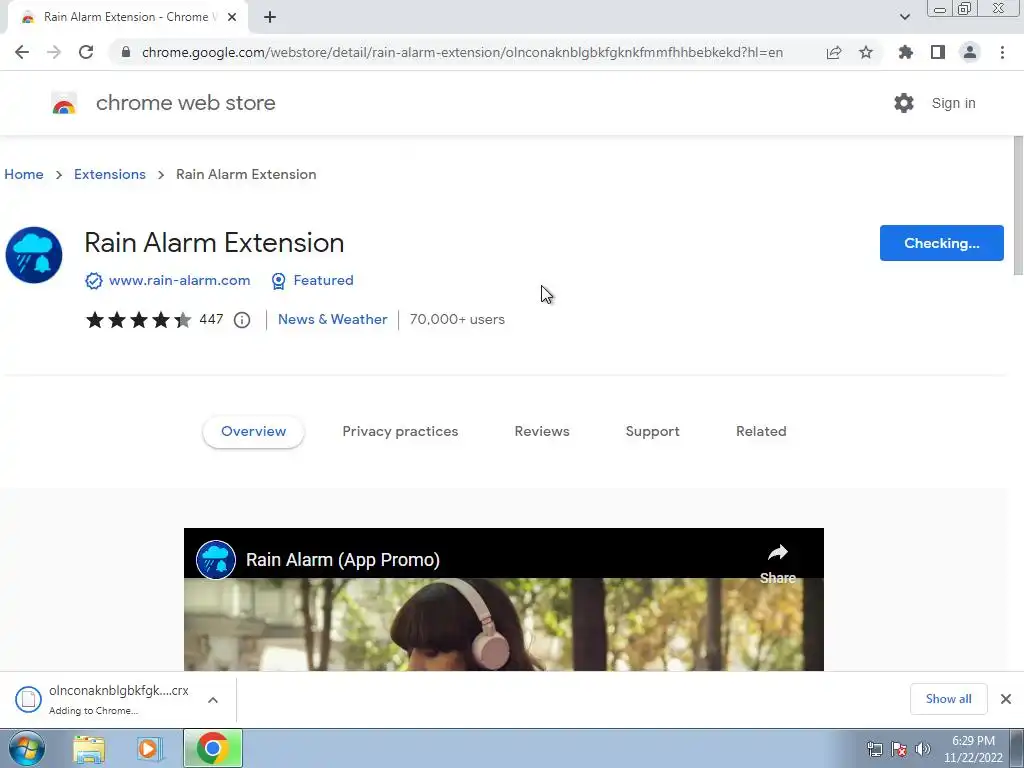Click the network tray icon
This screenshot has width=1024, height=768.
874,749
